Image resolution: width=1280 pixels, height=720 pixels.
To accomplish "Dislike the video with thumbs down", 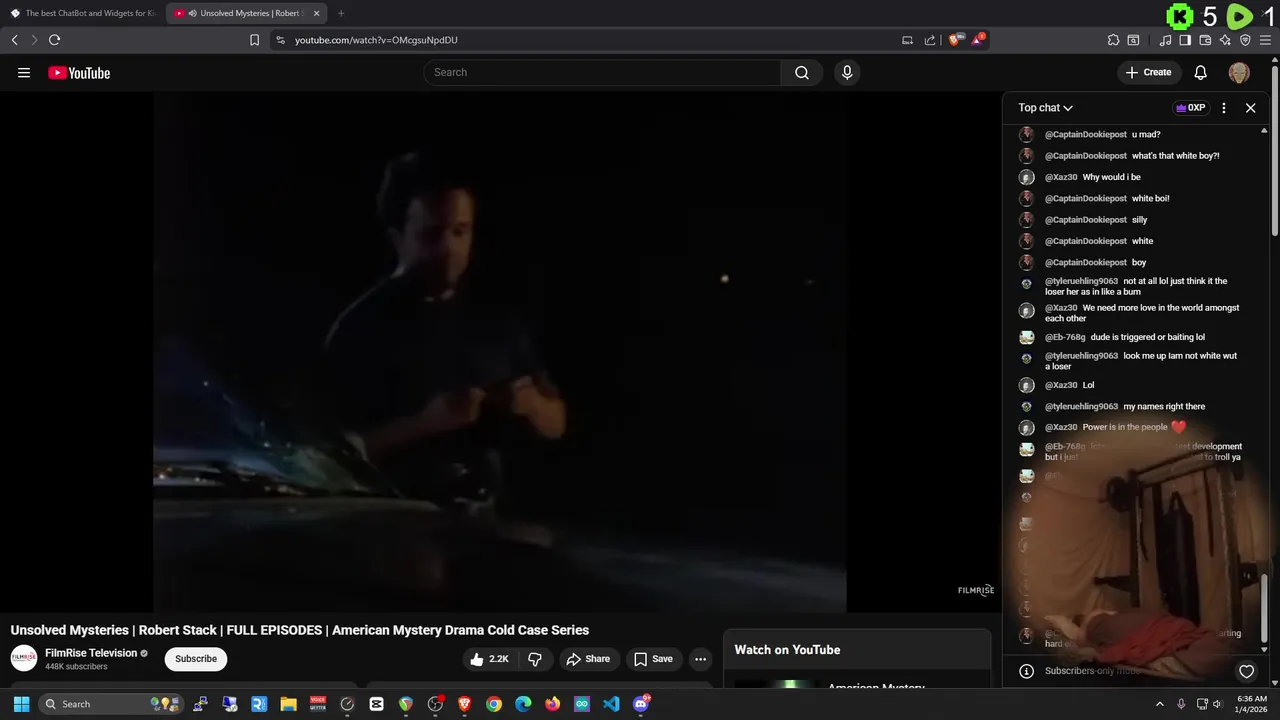I will [x=535, y=659].
